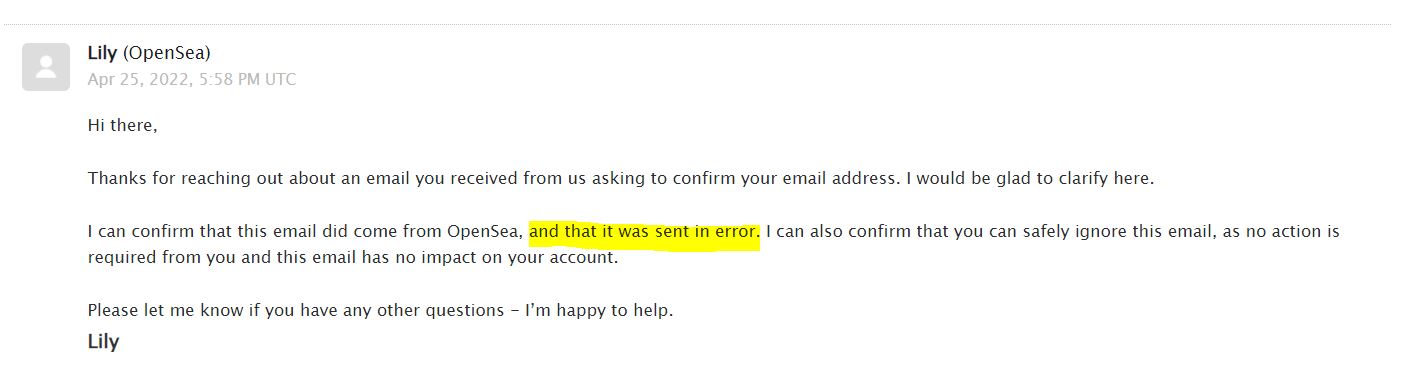Click 'I'm happy to help' text
The width and height of the screenshot is (1418, 366).
point(599,310)
